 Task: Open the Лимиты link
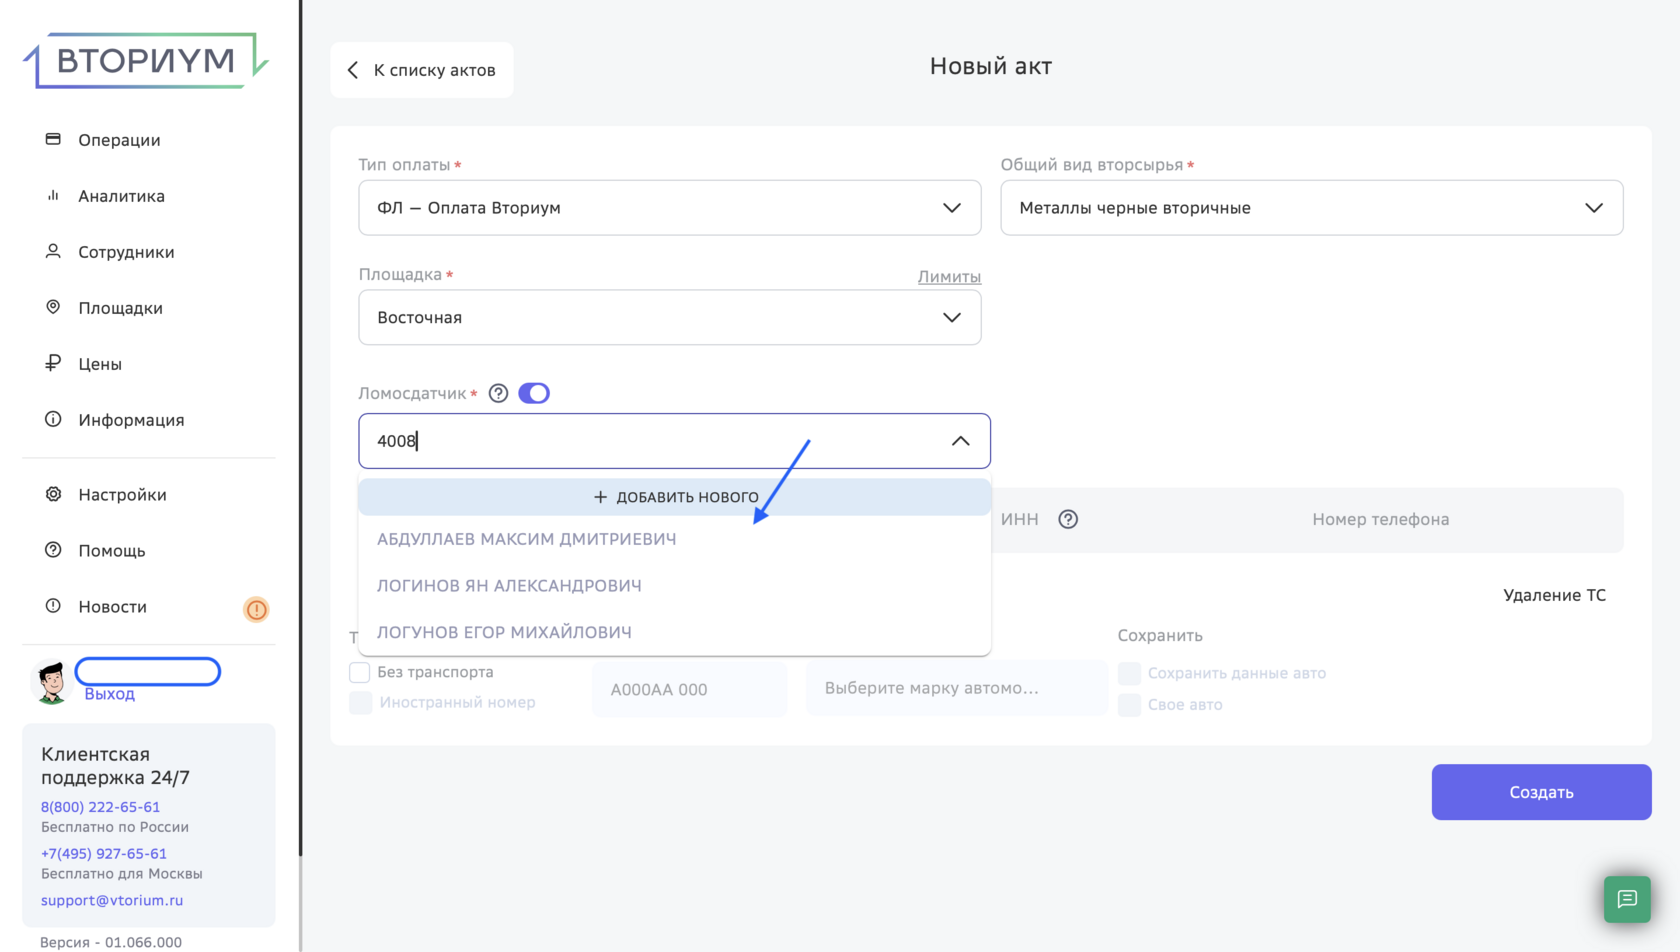pyautogui.click(x=949, y=277)
